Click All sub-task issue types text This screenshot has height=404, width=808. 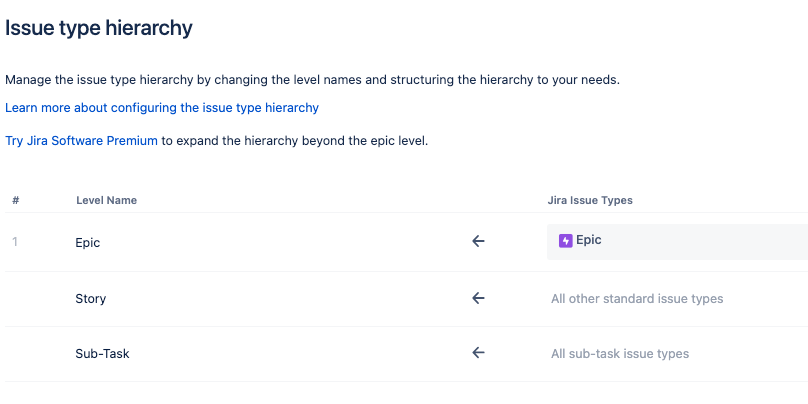pos(620,354)
